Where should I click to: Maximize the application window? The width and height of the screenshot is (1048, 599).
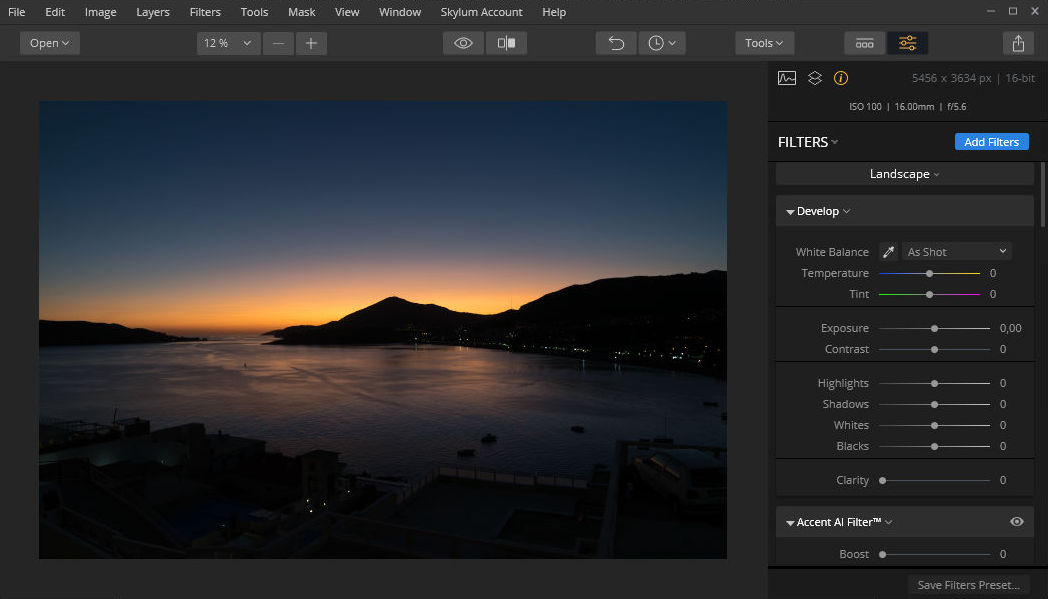coord(1013,11)
